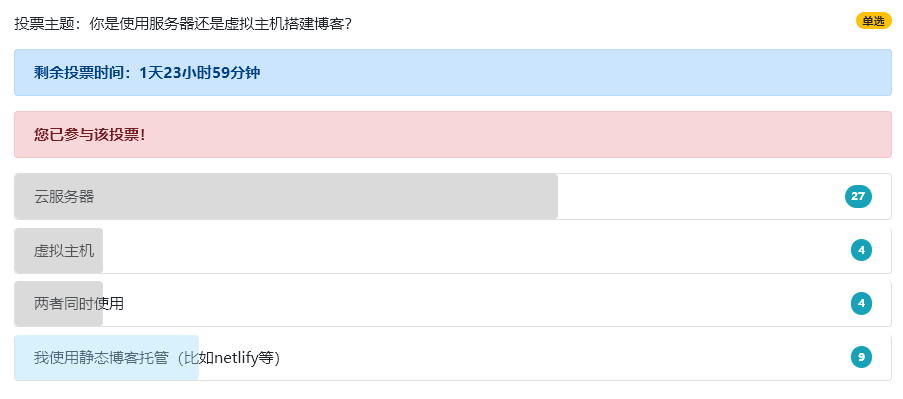Click the 投票主题 poll title text
The height and width of the screenshot is (399, 903).
click(183, 24)
